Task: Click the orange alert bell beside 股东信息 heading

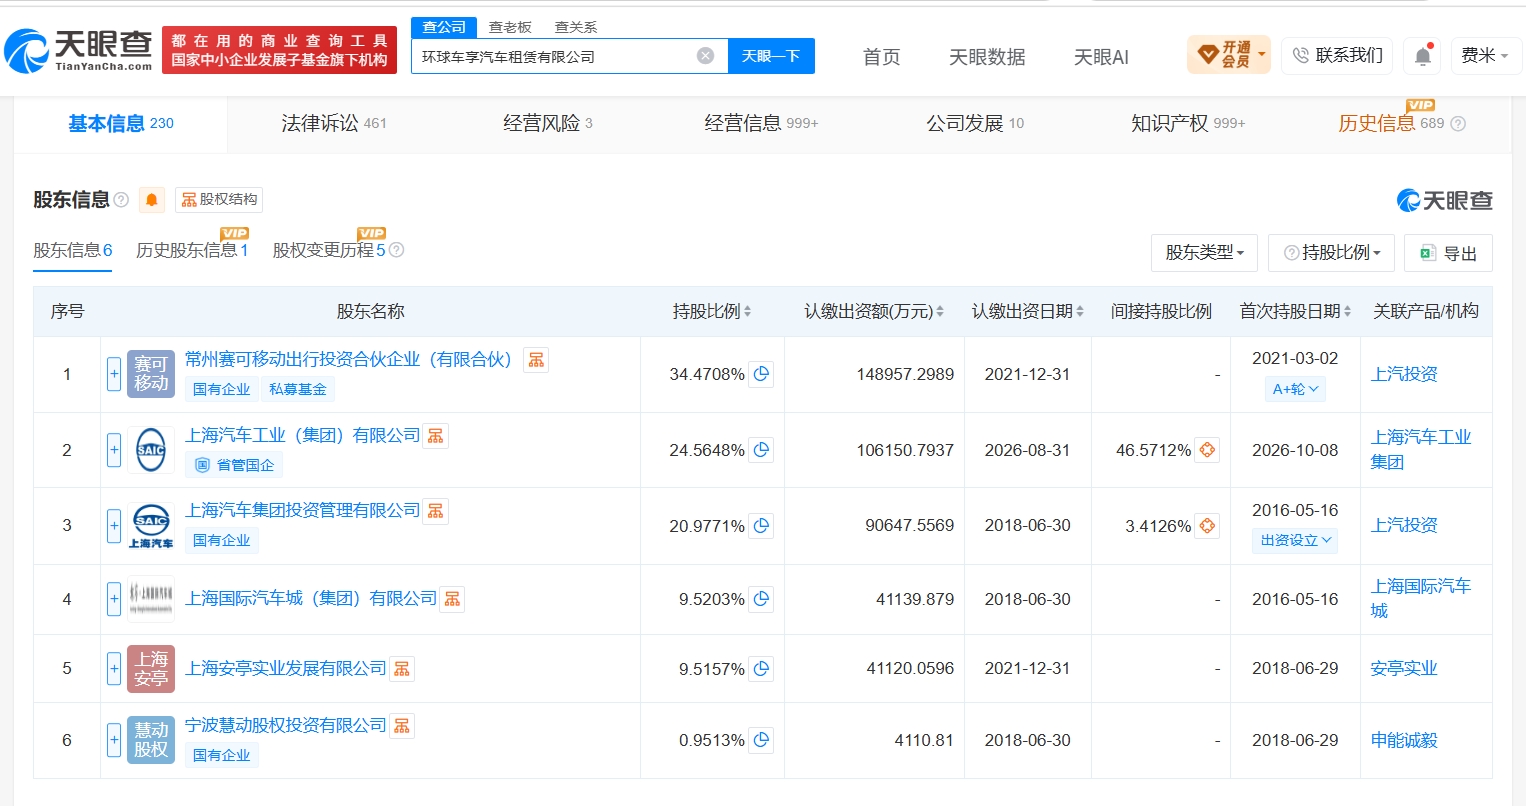Action: tap(152, 200)
